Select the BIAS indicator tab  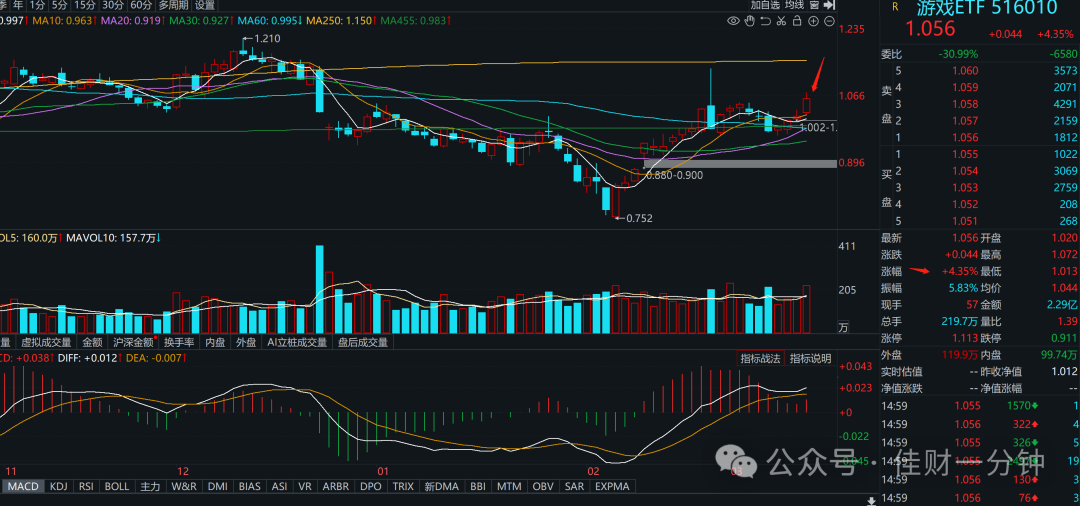tap(250, 486)
